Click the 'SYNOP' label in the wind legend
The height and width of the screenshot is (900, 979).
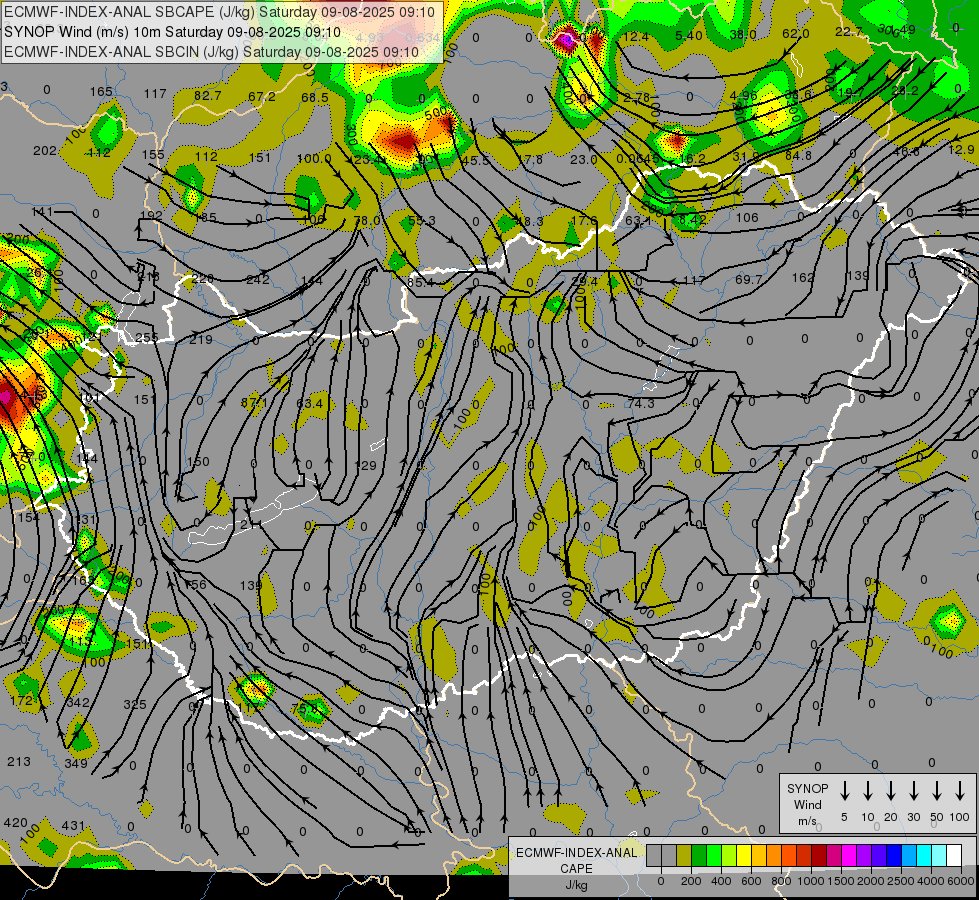tap(807, 789)
